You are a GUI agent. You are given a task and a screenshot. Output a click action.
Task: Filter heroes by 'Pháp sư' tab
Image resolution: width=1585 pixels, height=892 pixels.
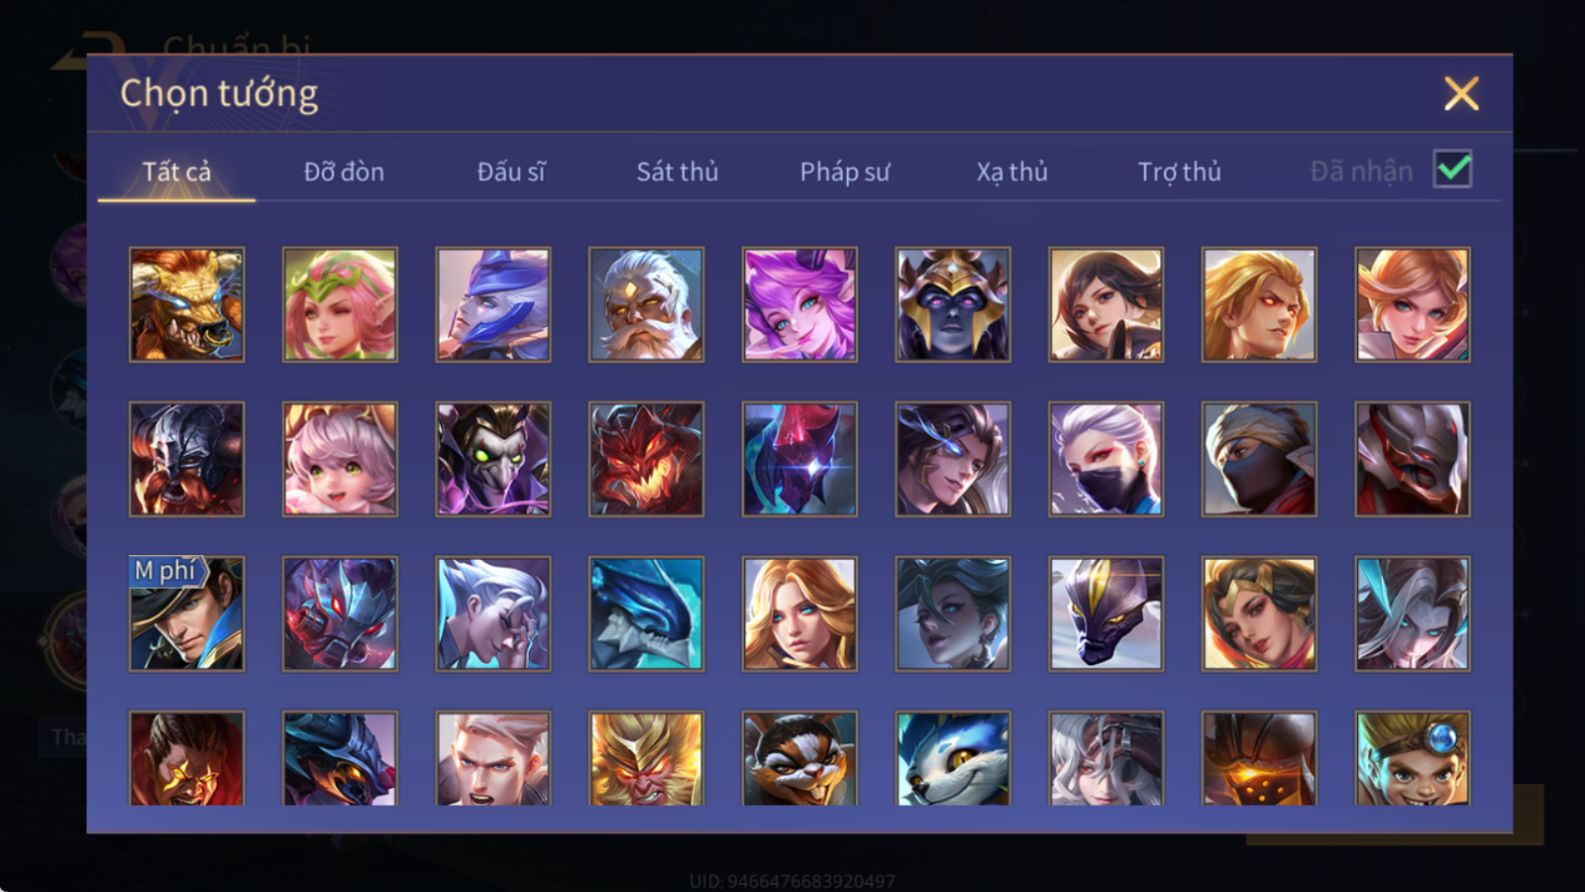(845, 172)
